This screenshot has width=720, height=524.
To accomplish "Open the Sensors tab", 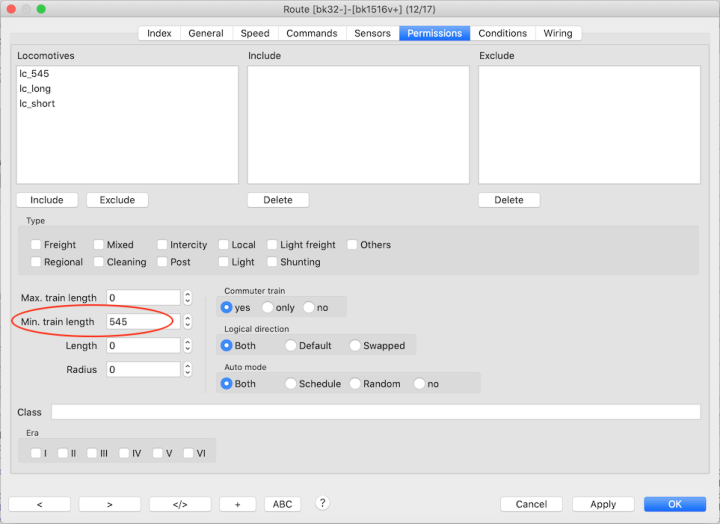I will pos(372,33).
